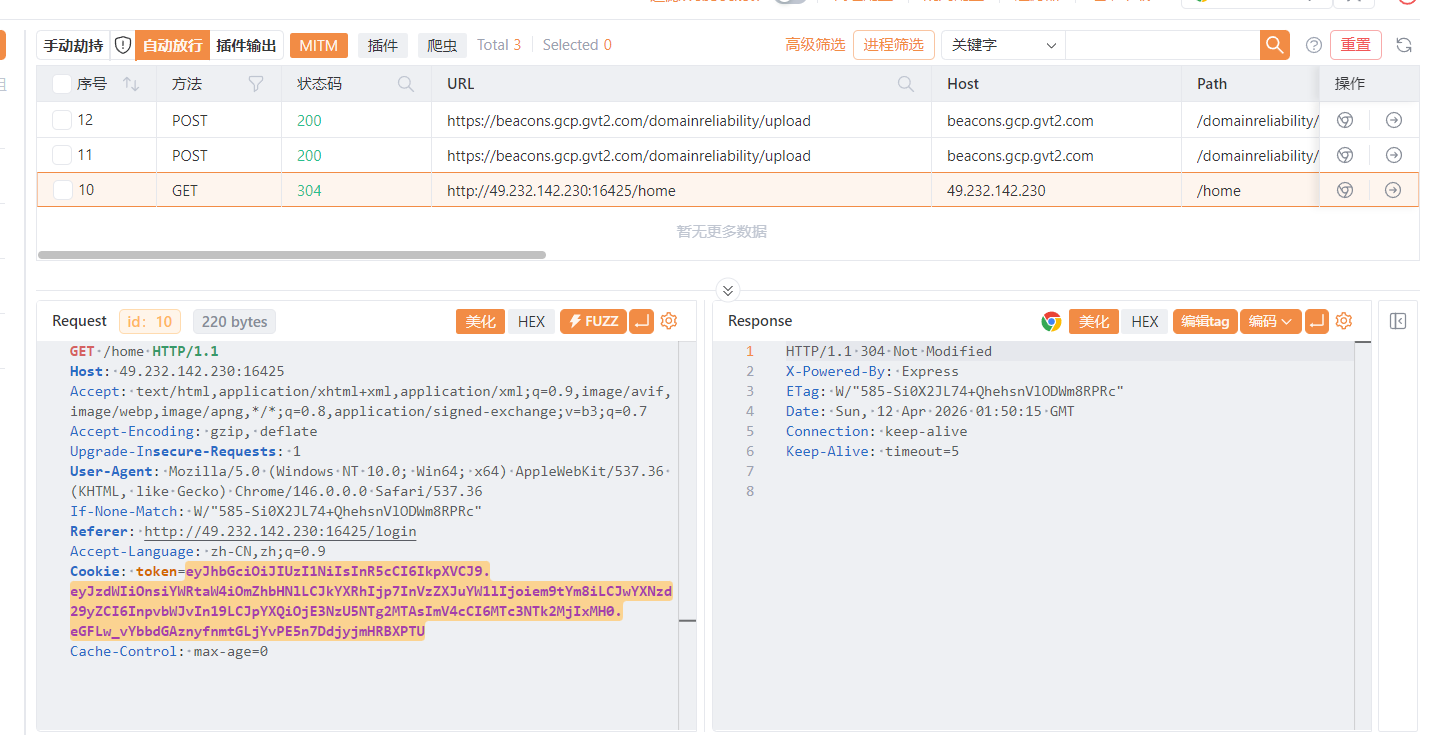This screenshot has width=1430, height=735.
Task: Select 自动放行 mode
Action: (x=172, y=45)
